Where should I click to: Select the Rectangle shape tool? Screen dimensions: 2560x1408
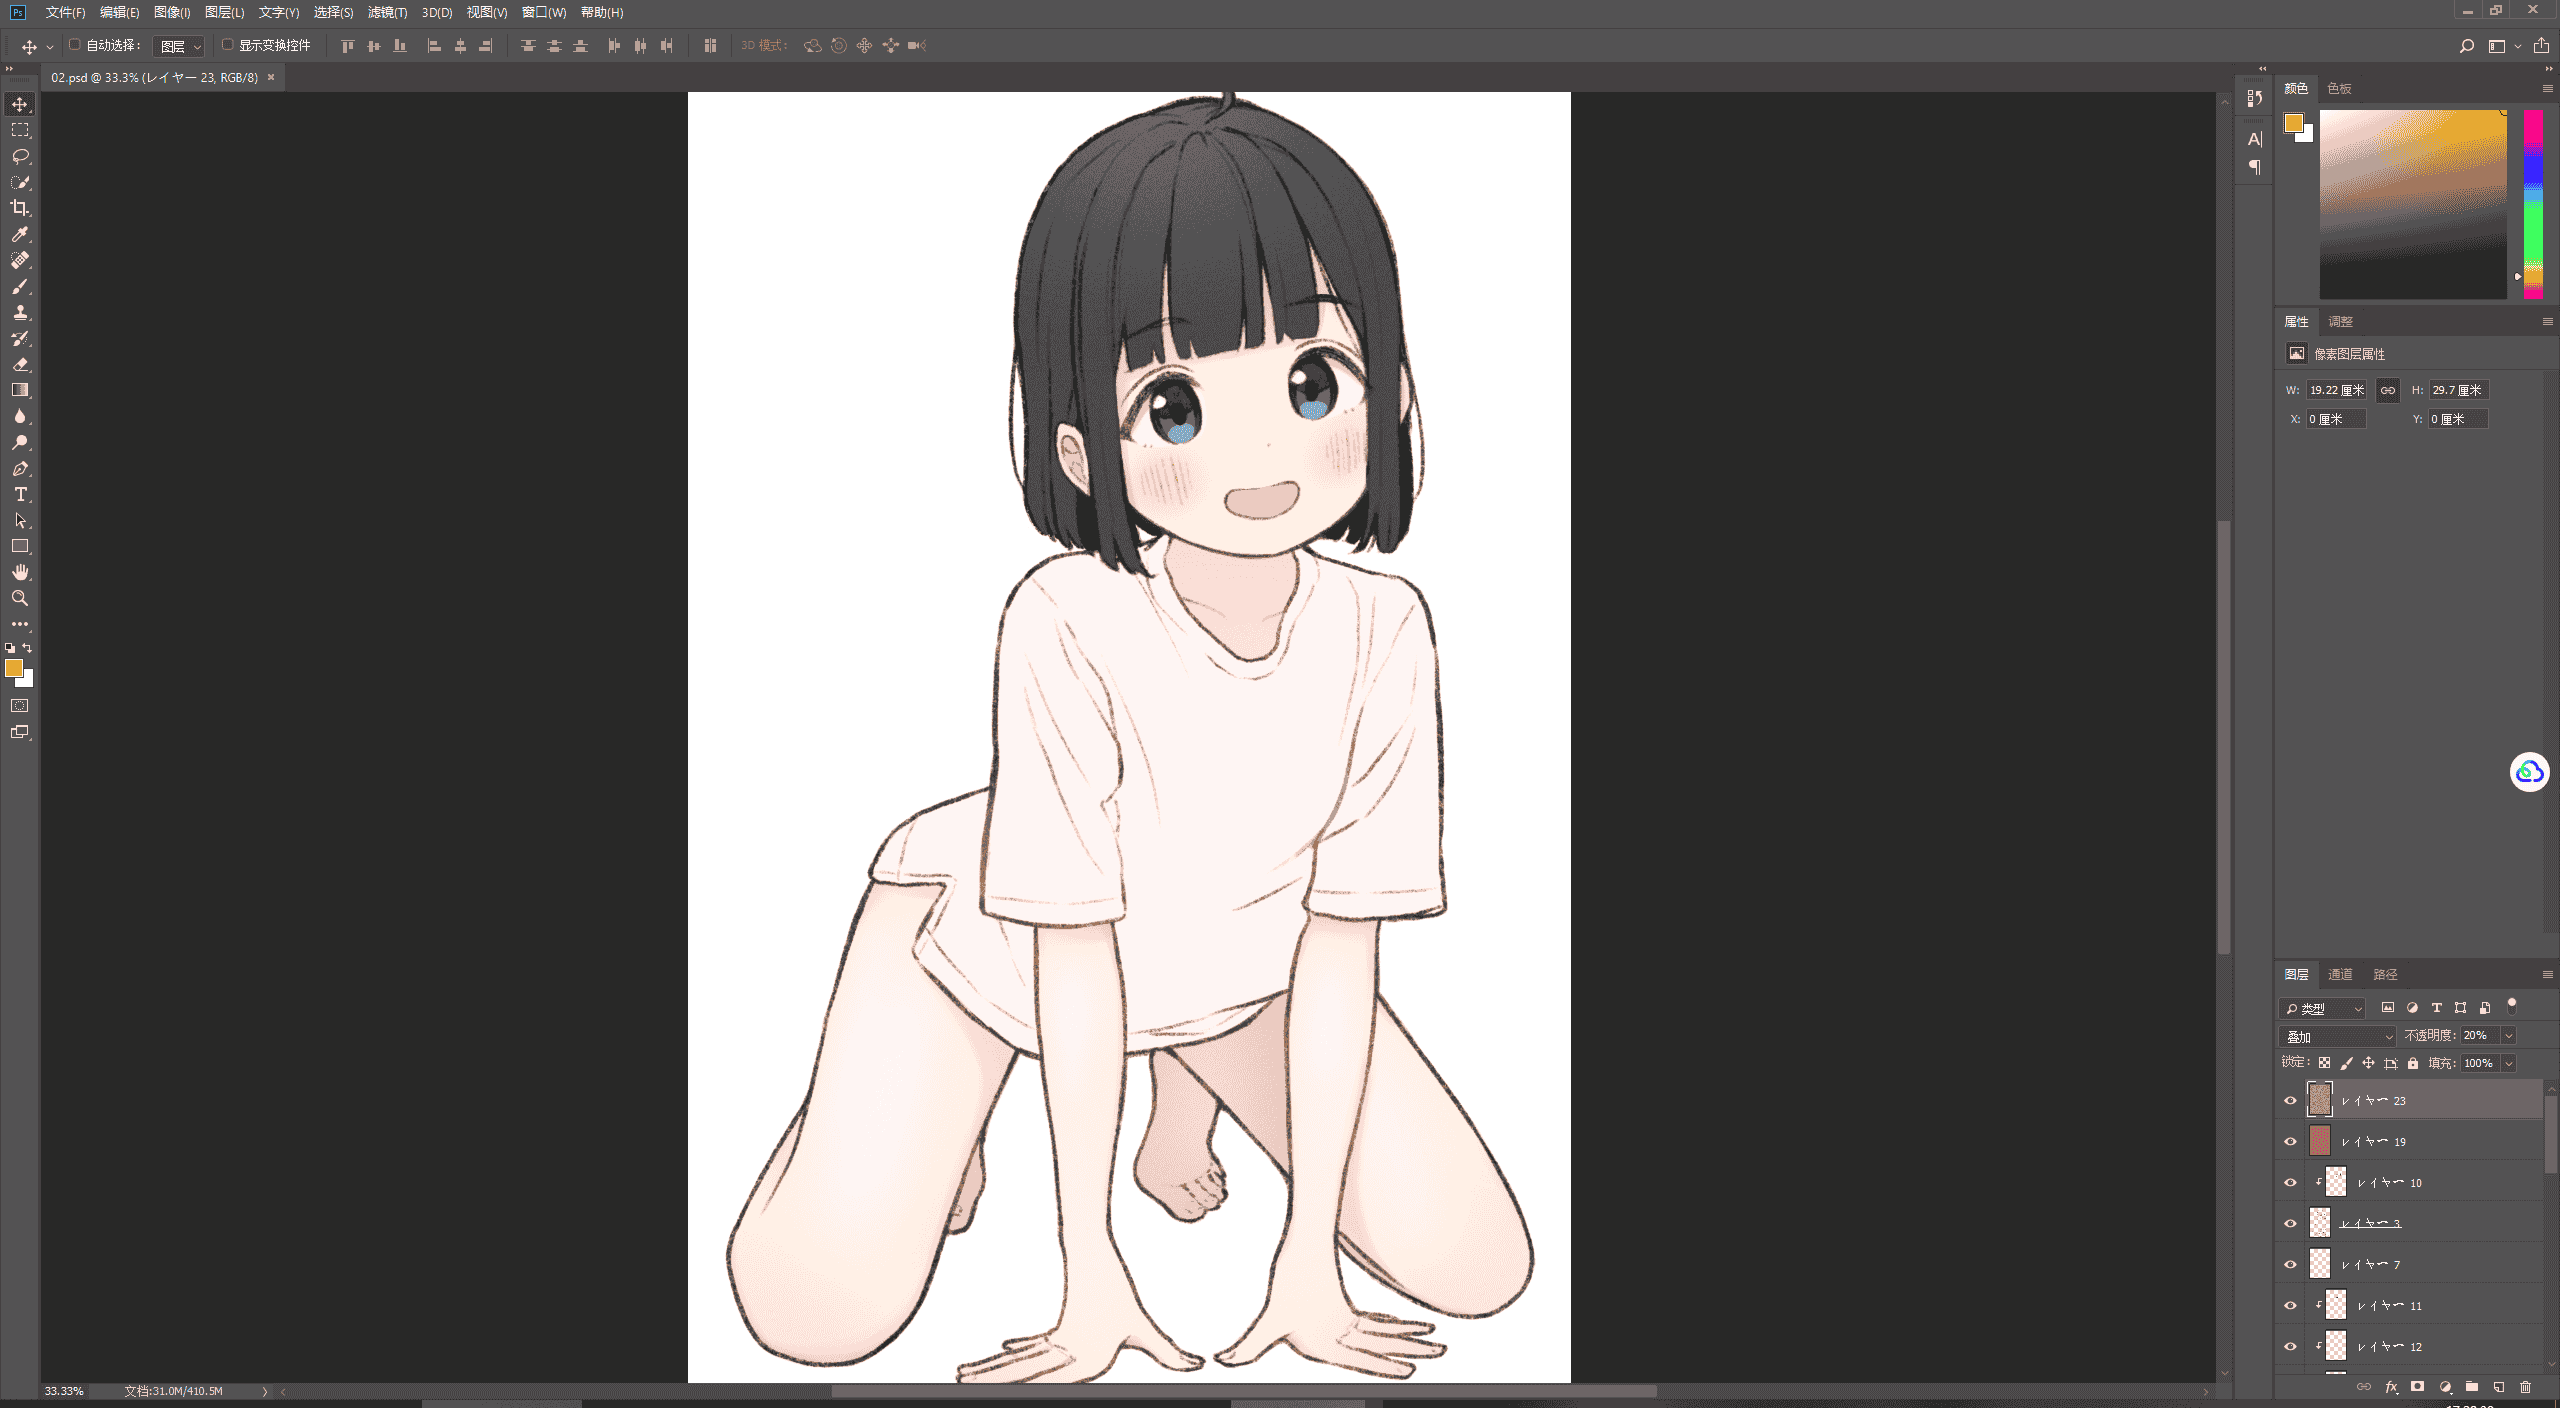coord(20,546)
